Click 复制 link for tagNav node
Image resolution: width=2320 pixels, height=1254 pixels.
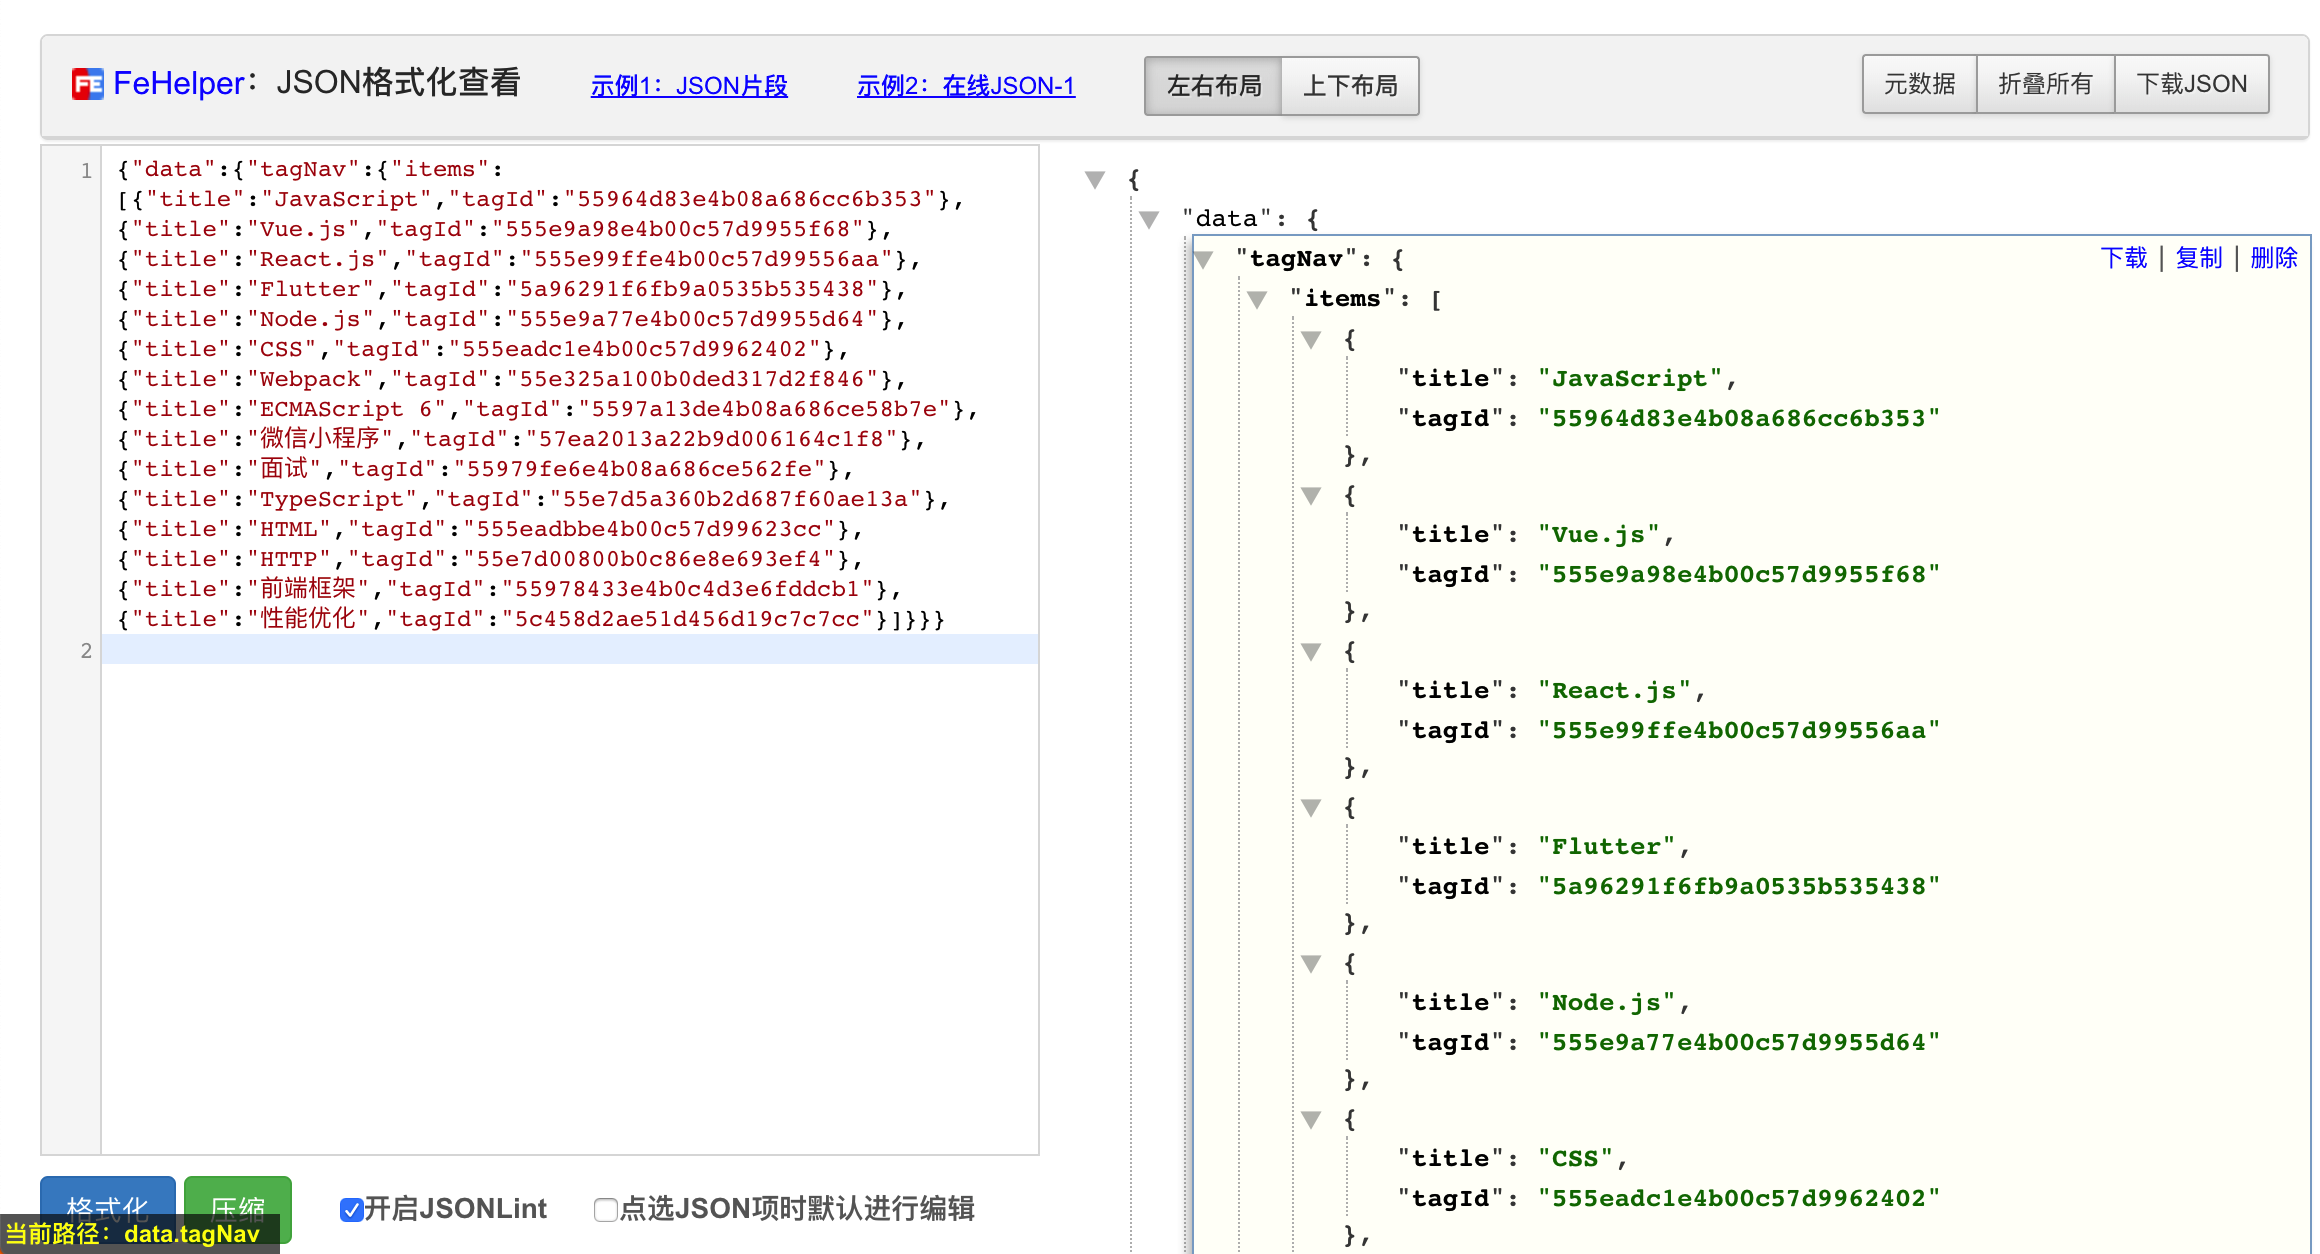click(x=2199, y=258)
